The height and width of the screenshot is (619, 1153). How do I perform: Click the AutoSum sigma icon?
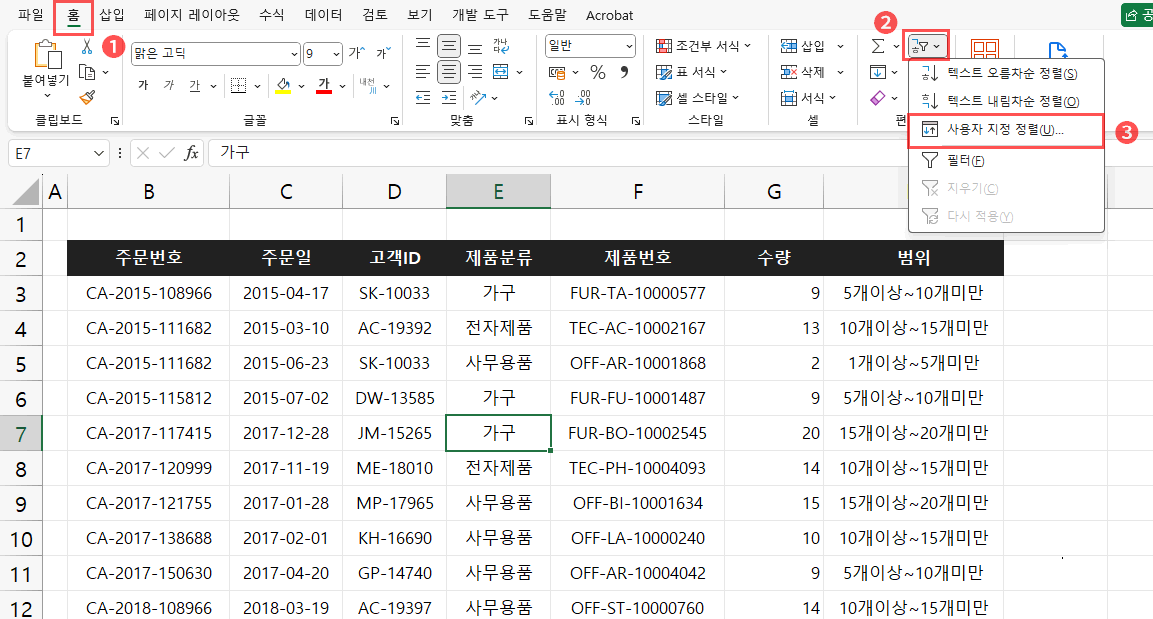[x=878, y=46]
